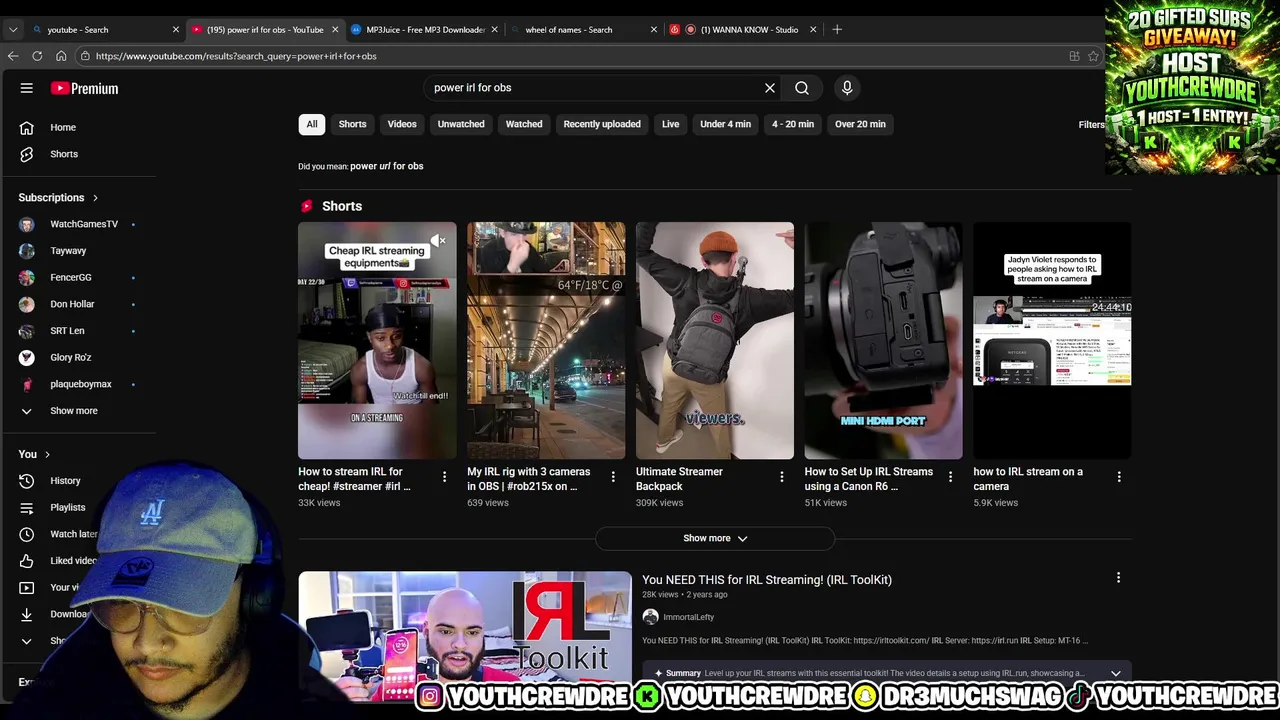
Task: Click the YouTube Premium logo
Action: 85,88
